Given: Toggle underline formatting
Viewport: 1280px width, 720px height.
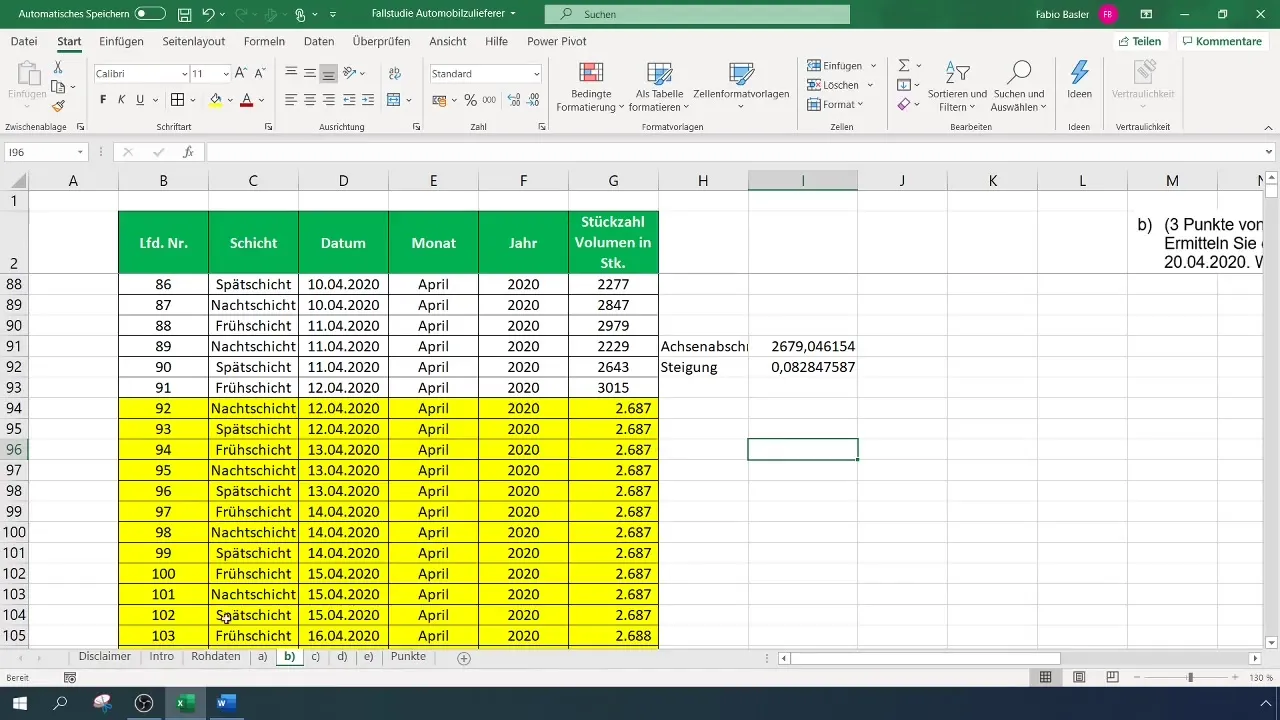Looking at the screenshot, I should (x=140, y=100).
